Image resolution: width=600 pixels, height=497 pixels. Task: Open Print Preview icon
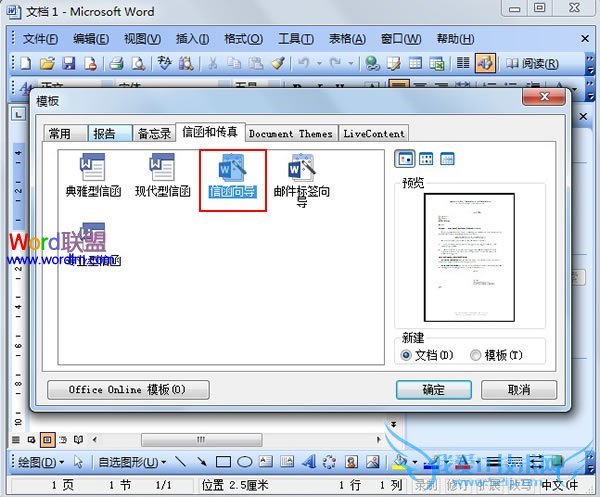tap(138, 63)
